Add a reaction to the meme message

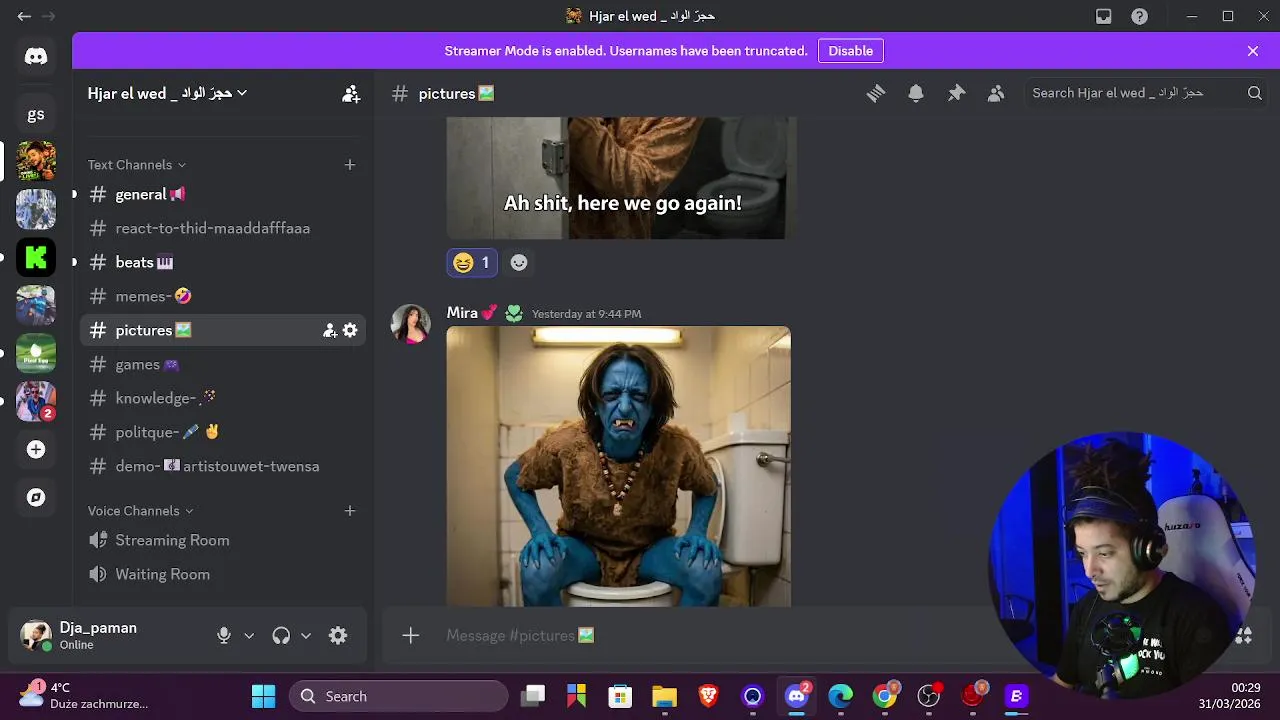coord(519,262)
